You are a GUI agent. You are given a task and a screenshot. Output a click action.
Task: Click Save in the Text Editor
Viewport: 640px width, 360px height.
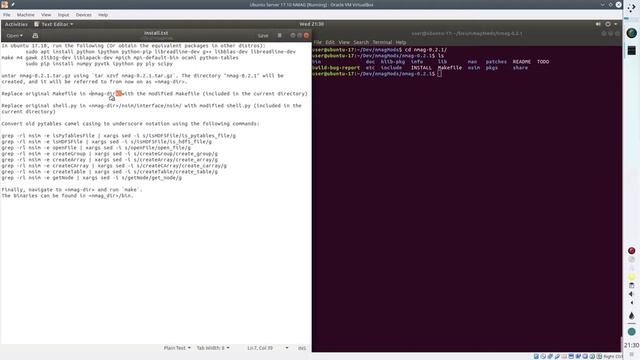pyautogui.click(x=263, y=36)
